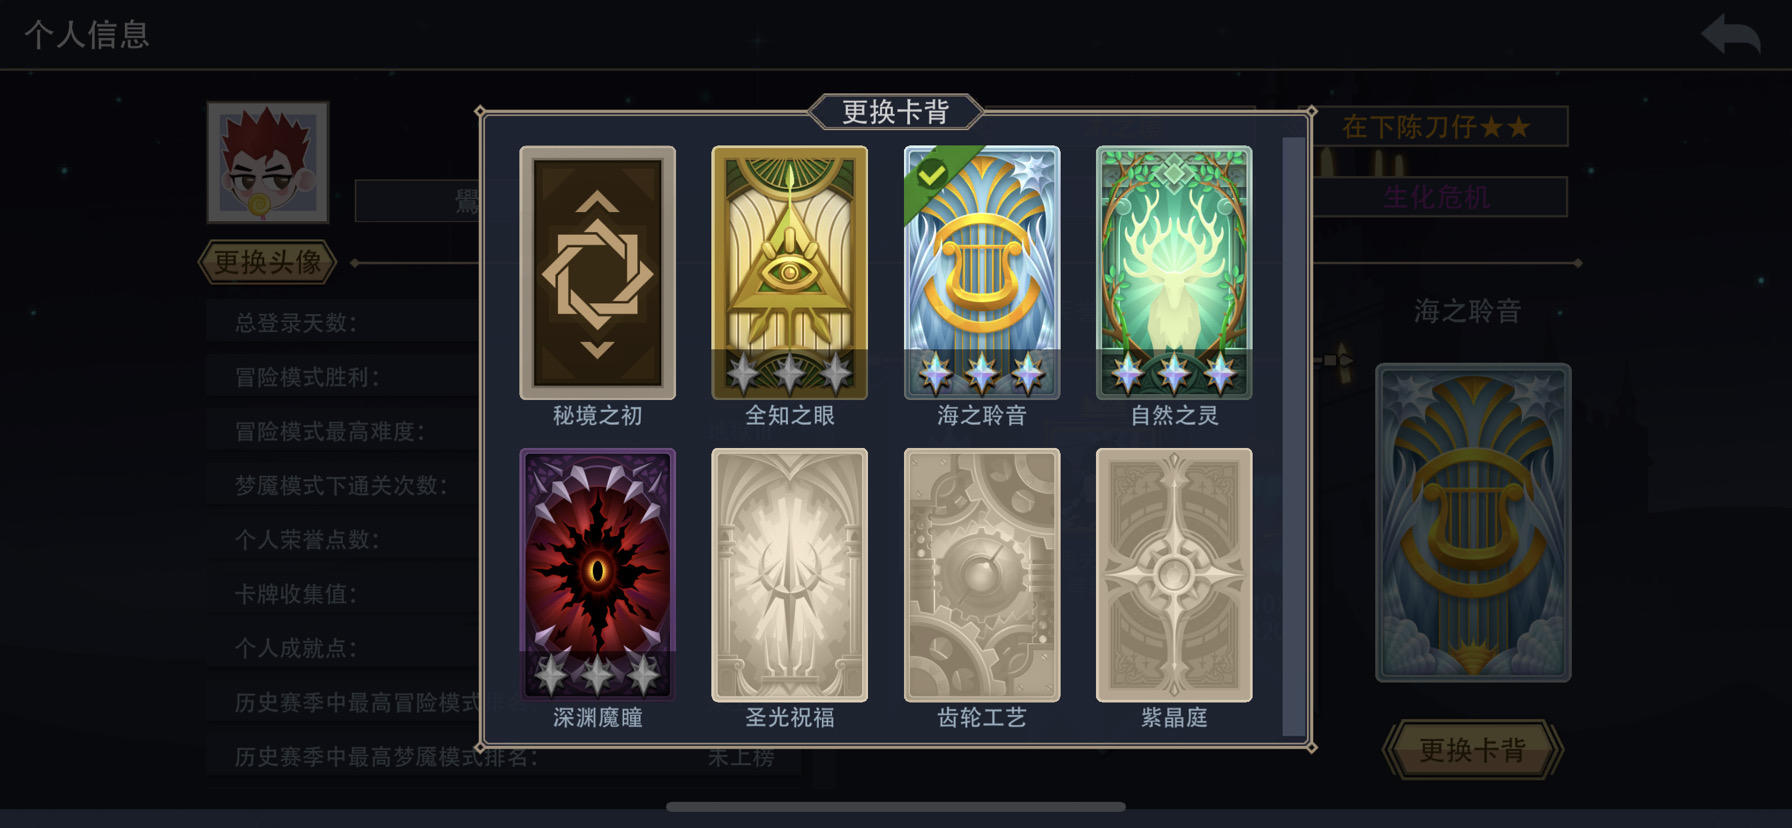
Task: Click the red-haired player avatar
Action: point(267,162)
